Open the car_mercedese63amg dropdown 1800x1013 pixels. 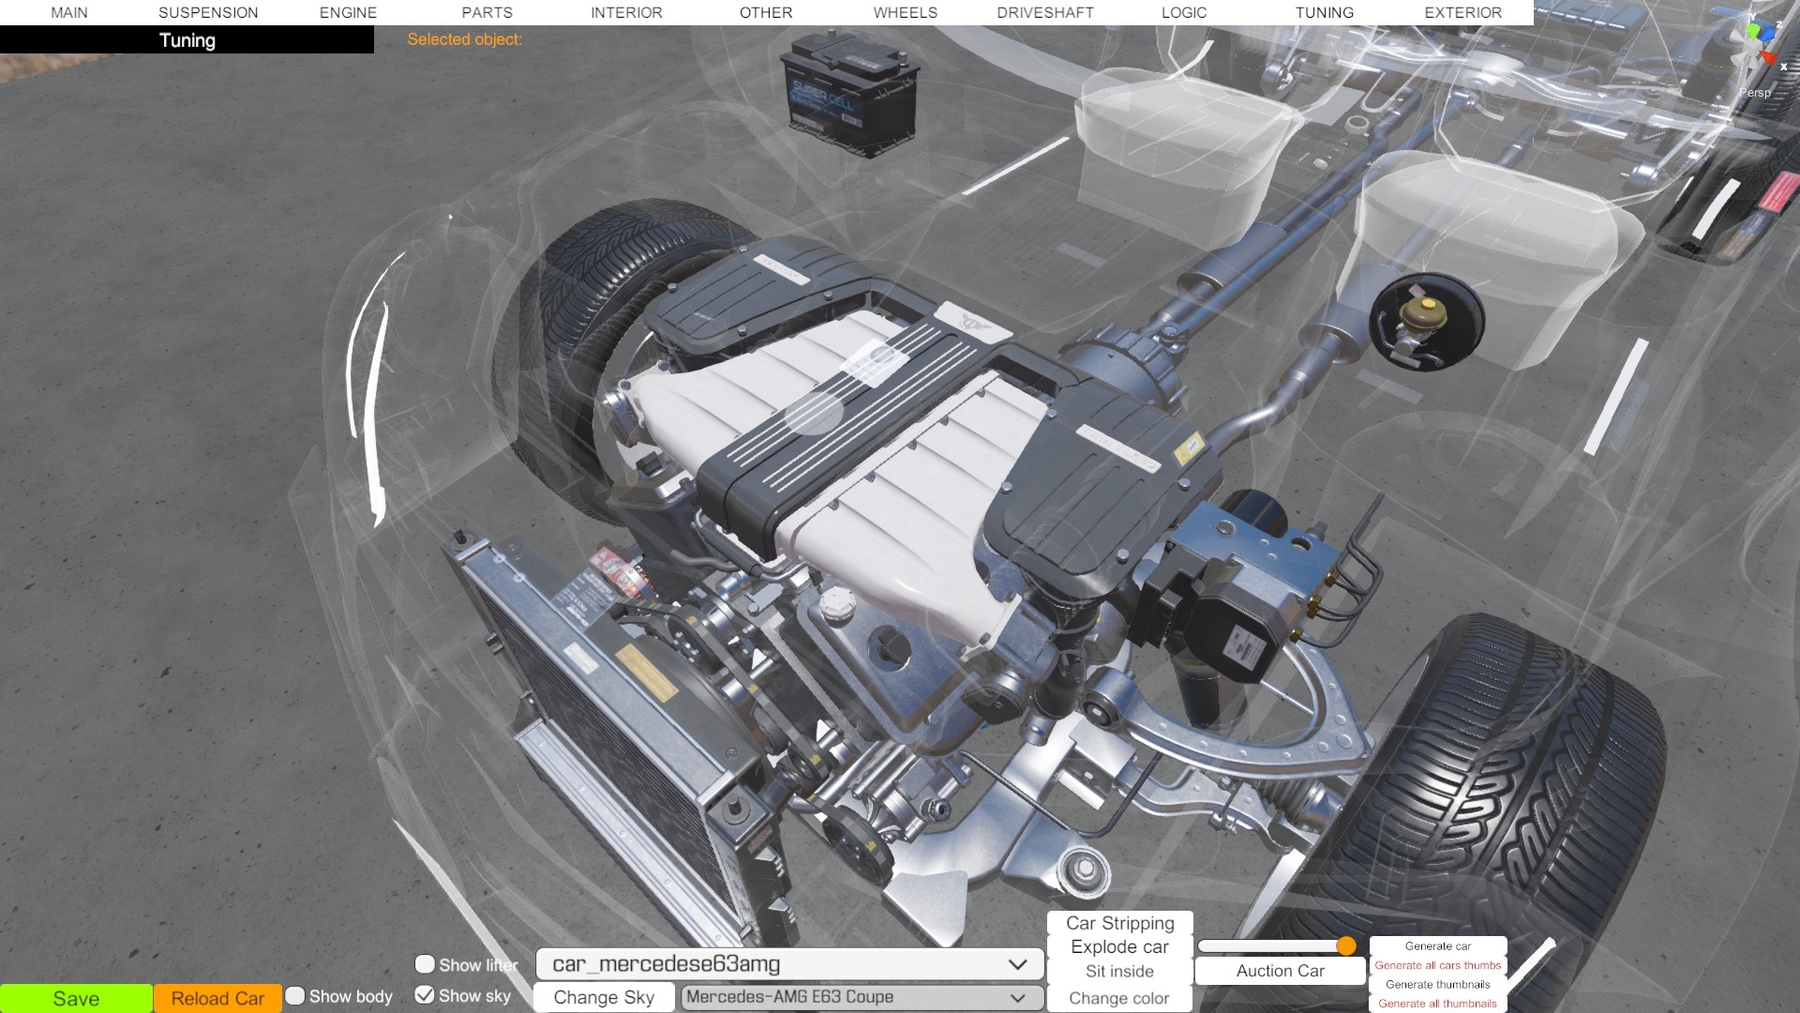(x=789, y=964)
